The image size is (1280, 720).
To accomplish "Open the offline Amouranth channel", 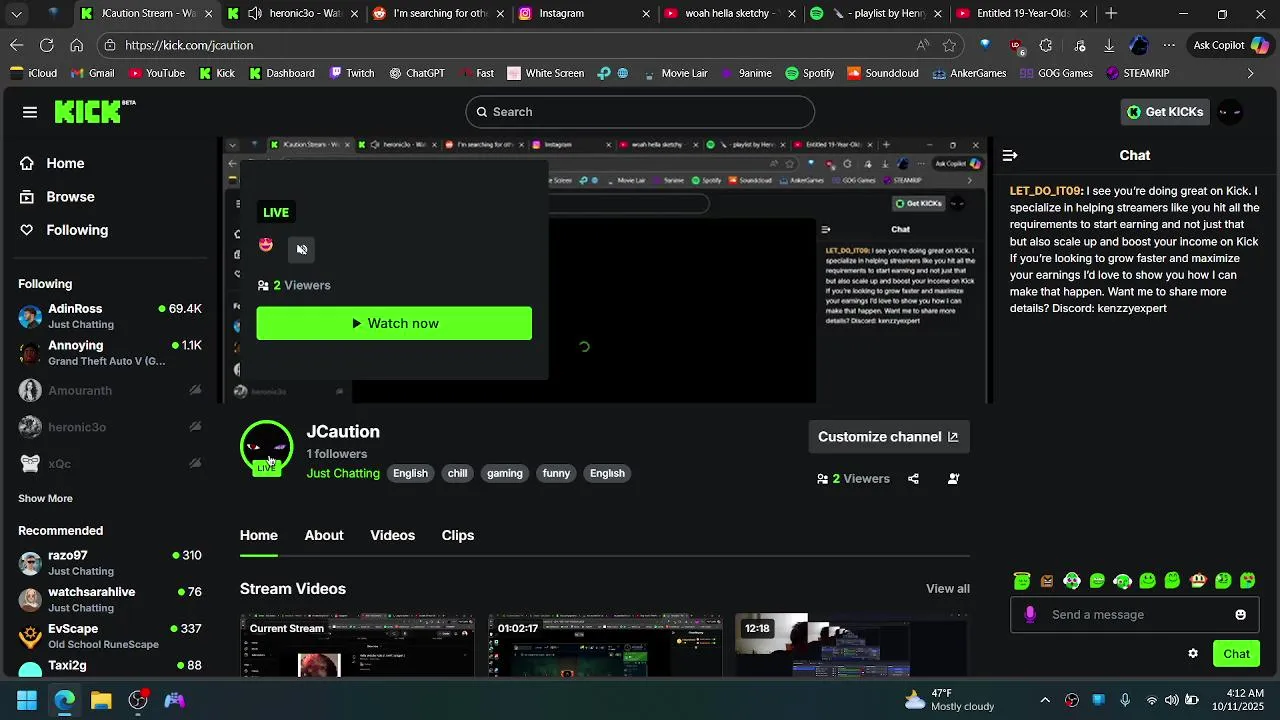I will point(110,390).
